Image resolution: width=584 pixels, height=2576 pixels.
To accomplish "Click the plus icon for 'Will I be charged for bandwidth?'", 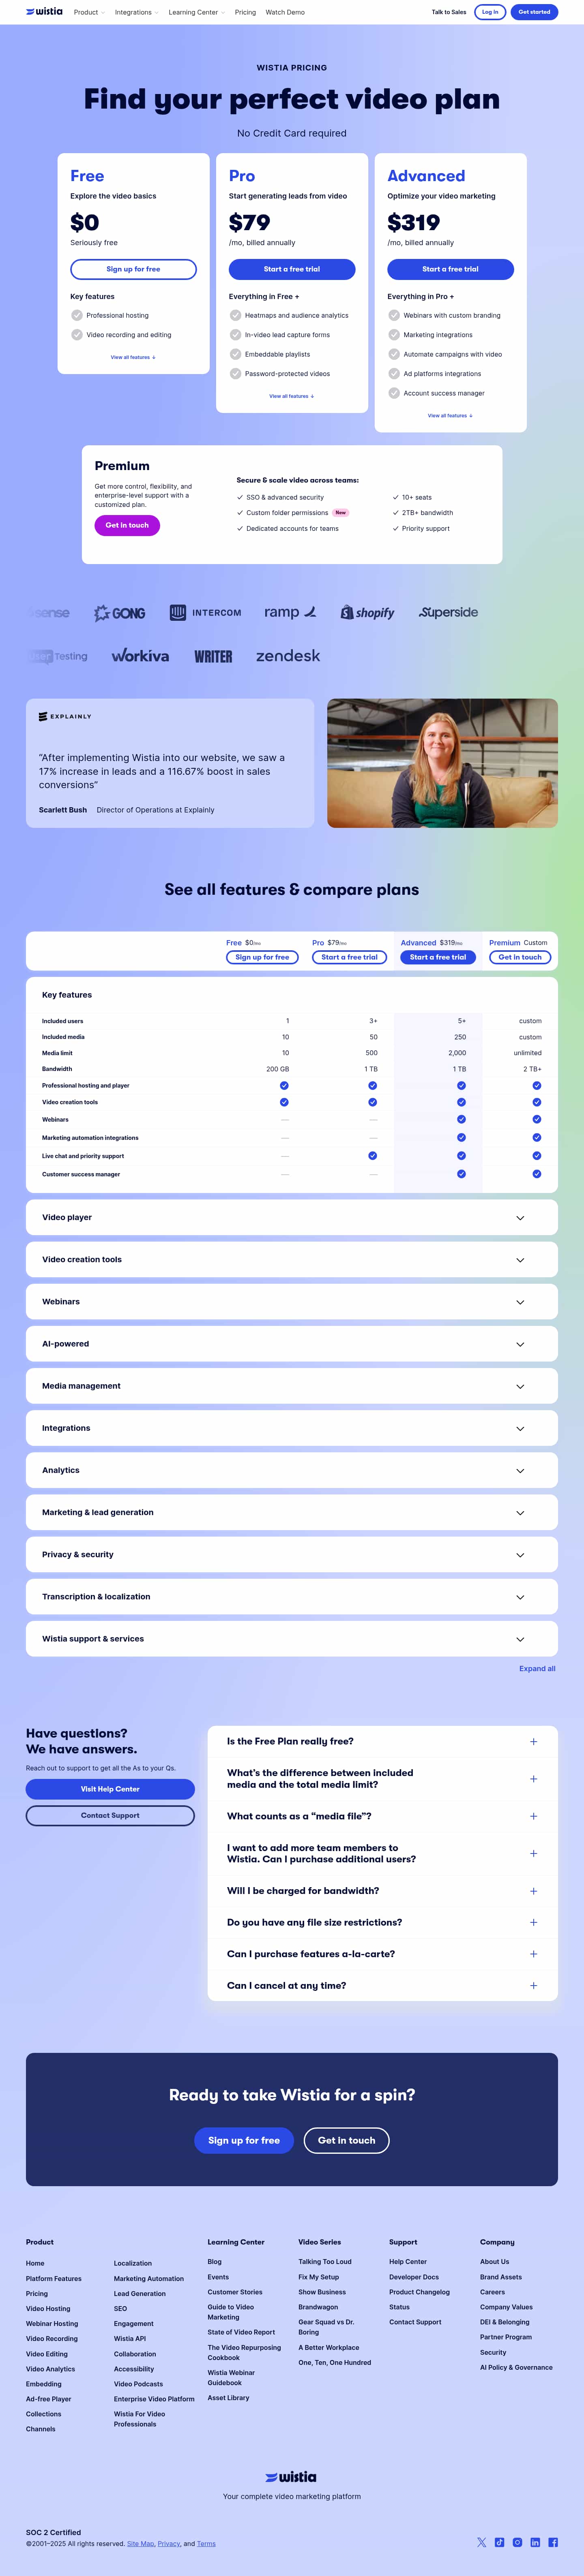I will [x=533, y=1891].
